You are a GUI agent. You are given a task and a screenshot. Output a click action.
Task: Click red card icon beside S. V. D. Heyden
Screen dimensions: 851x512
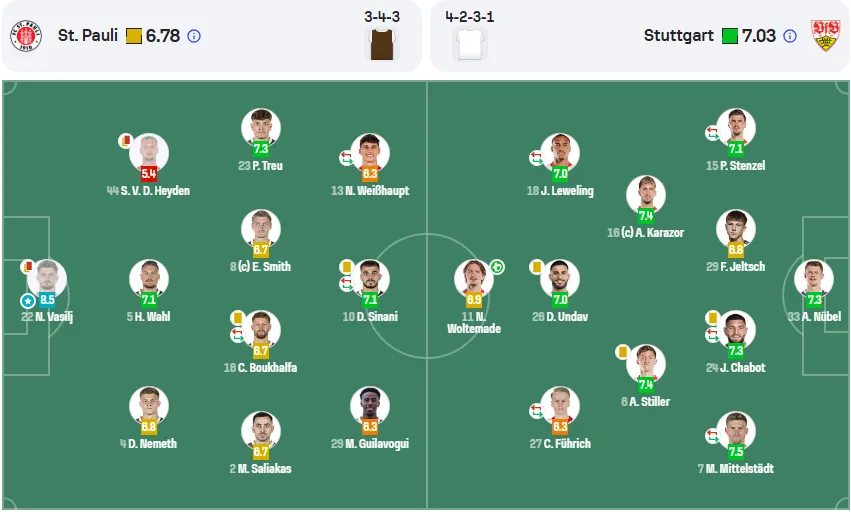(x=125, y=141)
